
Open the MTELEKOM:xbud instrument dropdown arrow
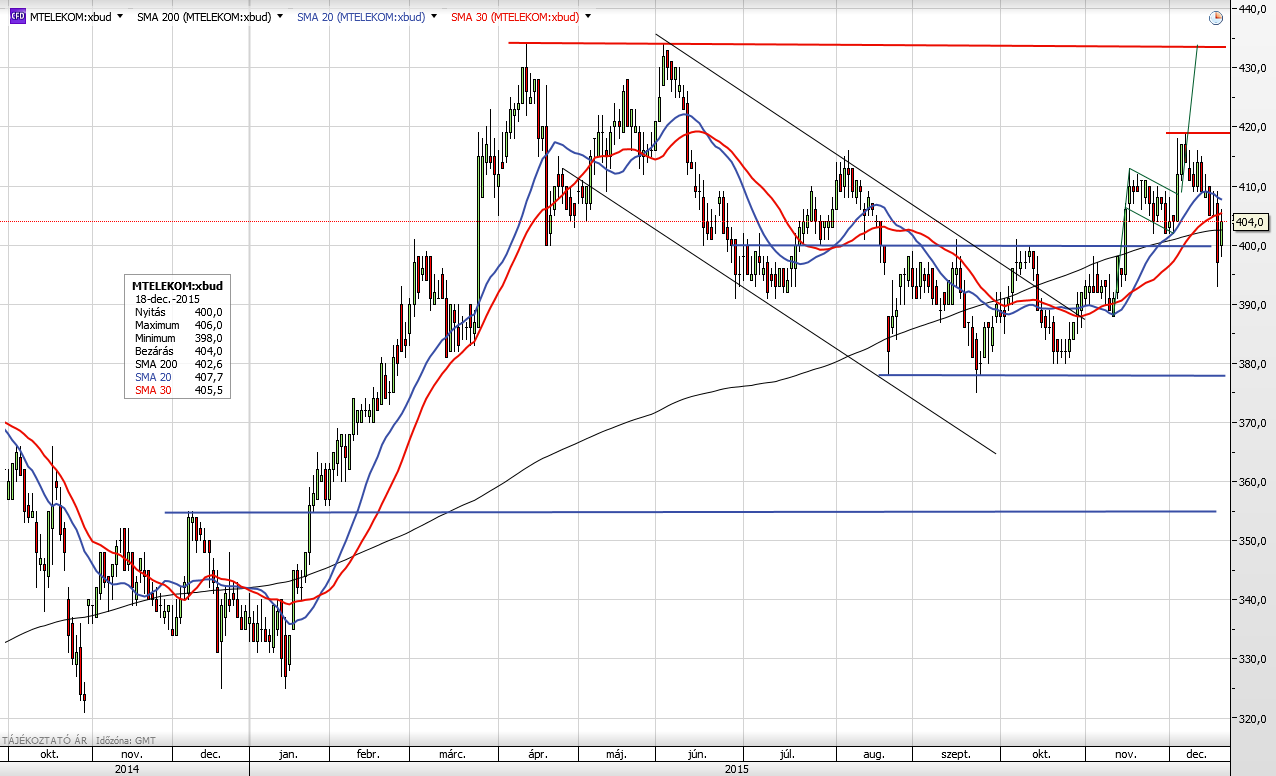coord(120,17)
